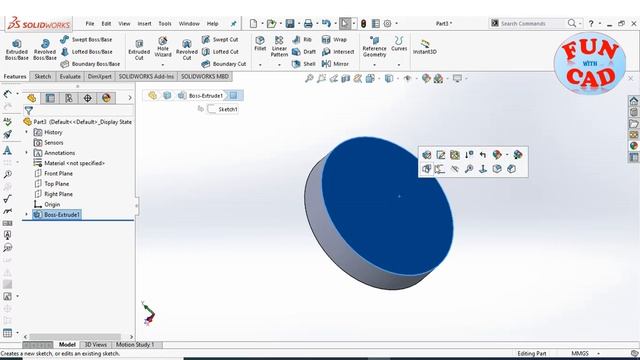640x360 pixels.
Task: Click the Open document icon
Action: 271,24
